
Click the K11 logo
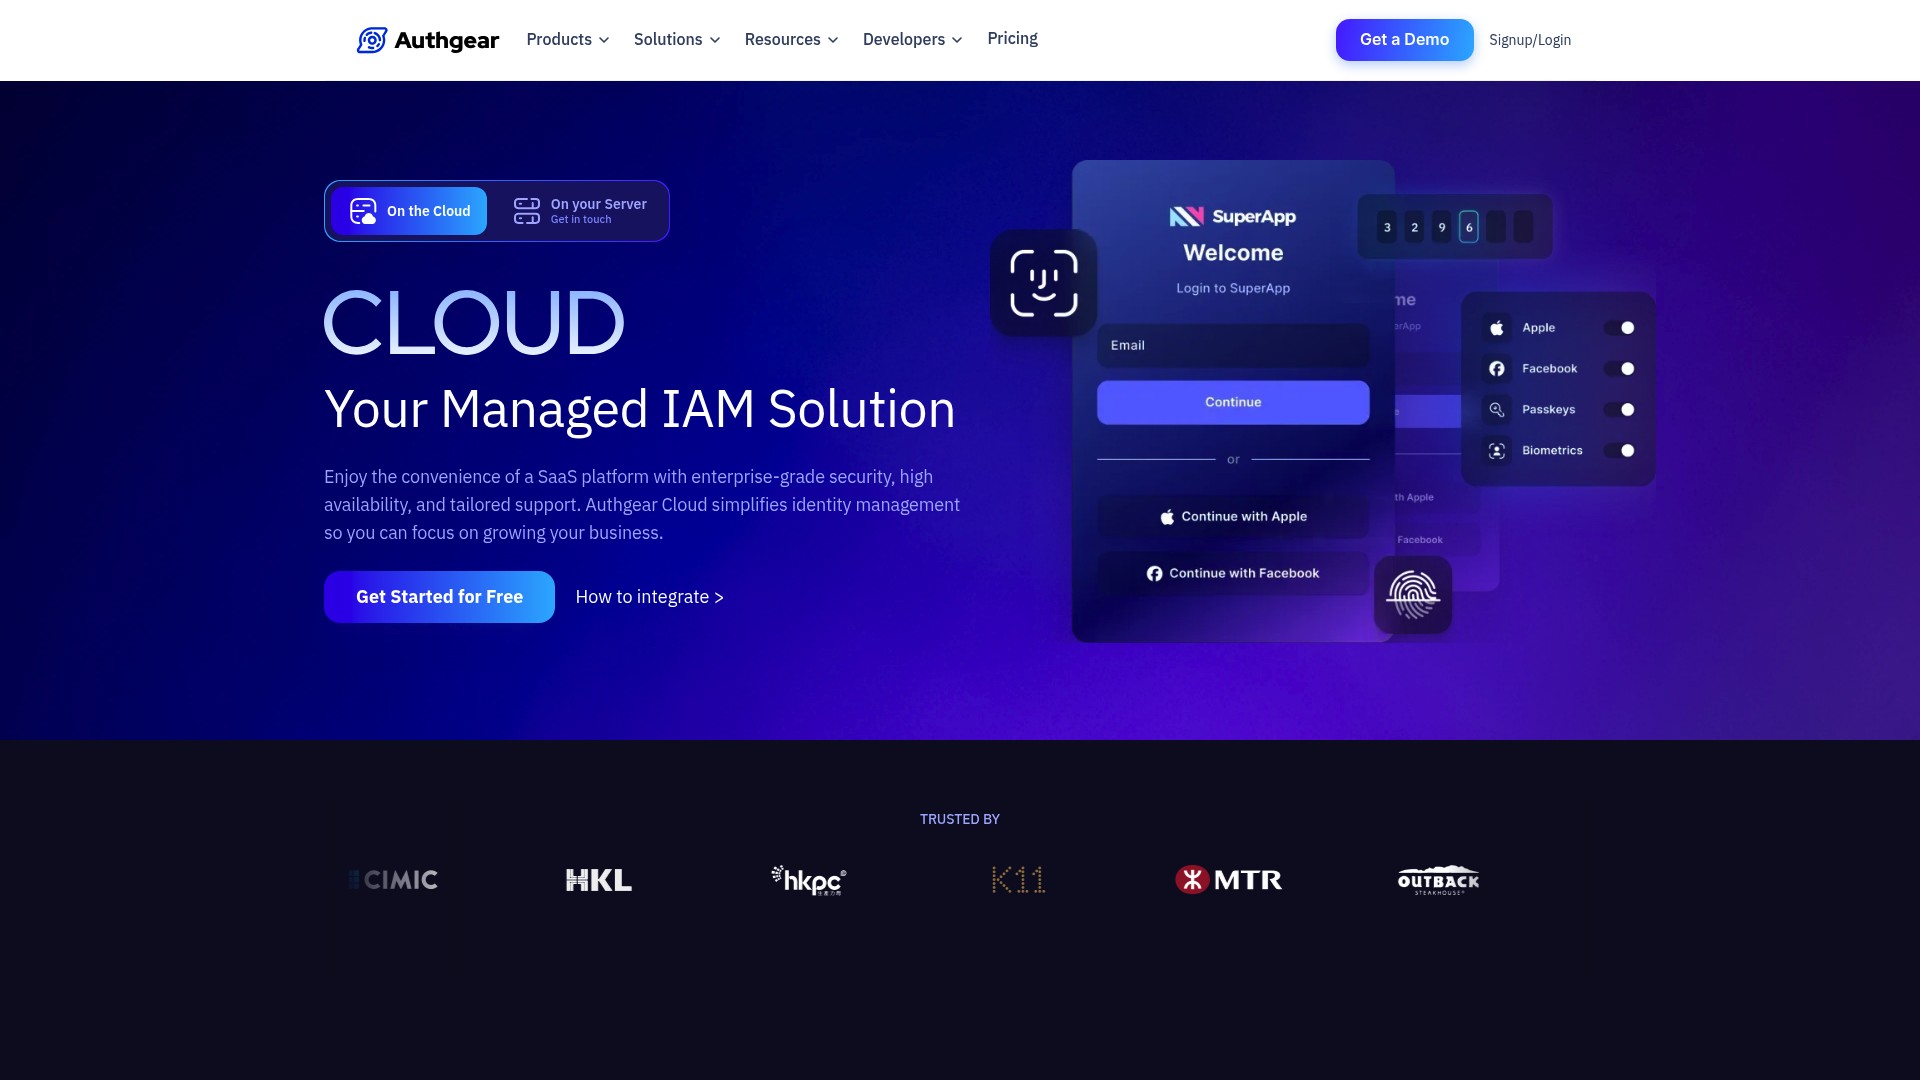pos(1018,880)
